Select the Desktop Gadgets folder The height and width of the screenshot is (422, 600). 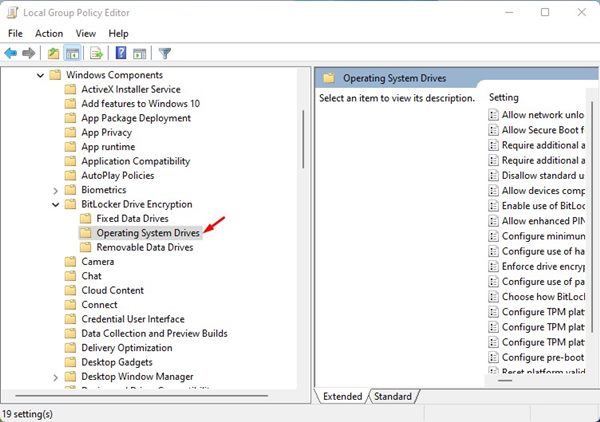pos(117,362)
